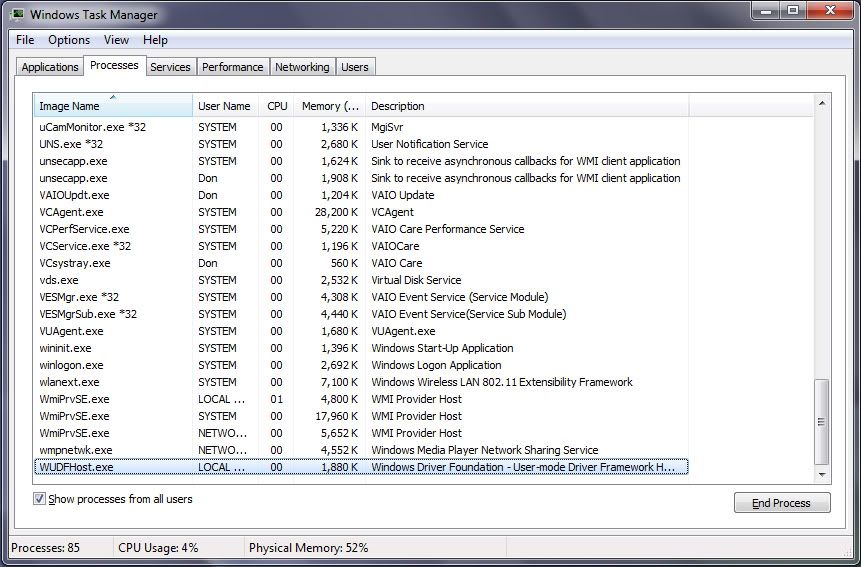Select WmiPrvSE.exe row using 17,960 K
This screenshot has width=861, height=567.
point(361,416)
